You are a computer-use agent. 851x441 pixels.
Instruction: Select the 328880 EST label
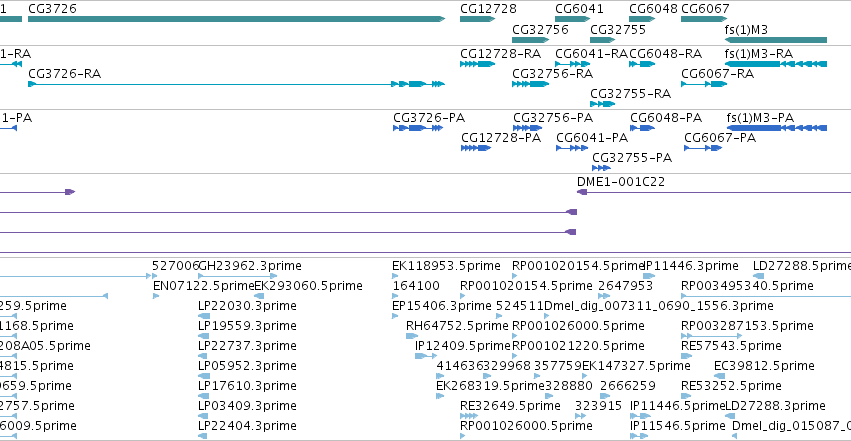pos(569,386)
